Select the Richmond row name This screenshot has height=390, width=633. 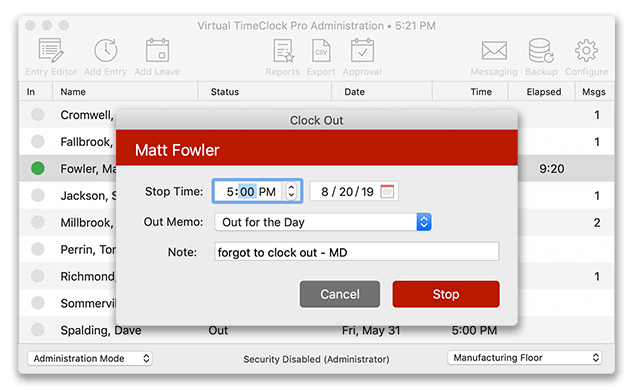88,276
